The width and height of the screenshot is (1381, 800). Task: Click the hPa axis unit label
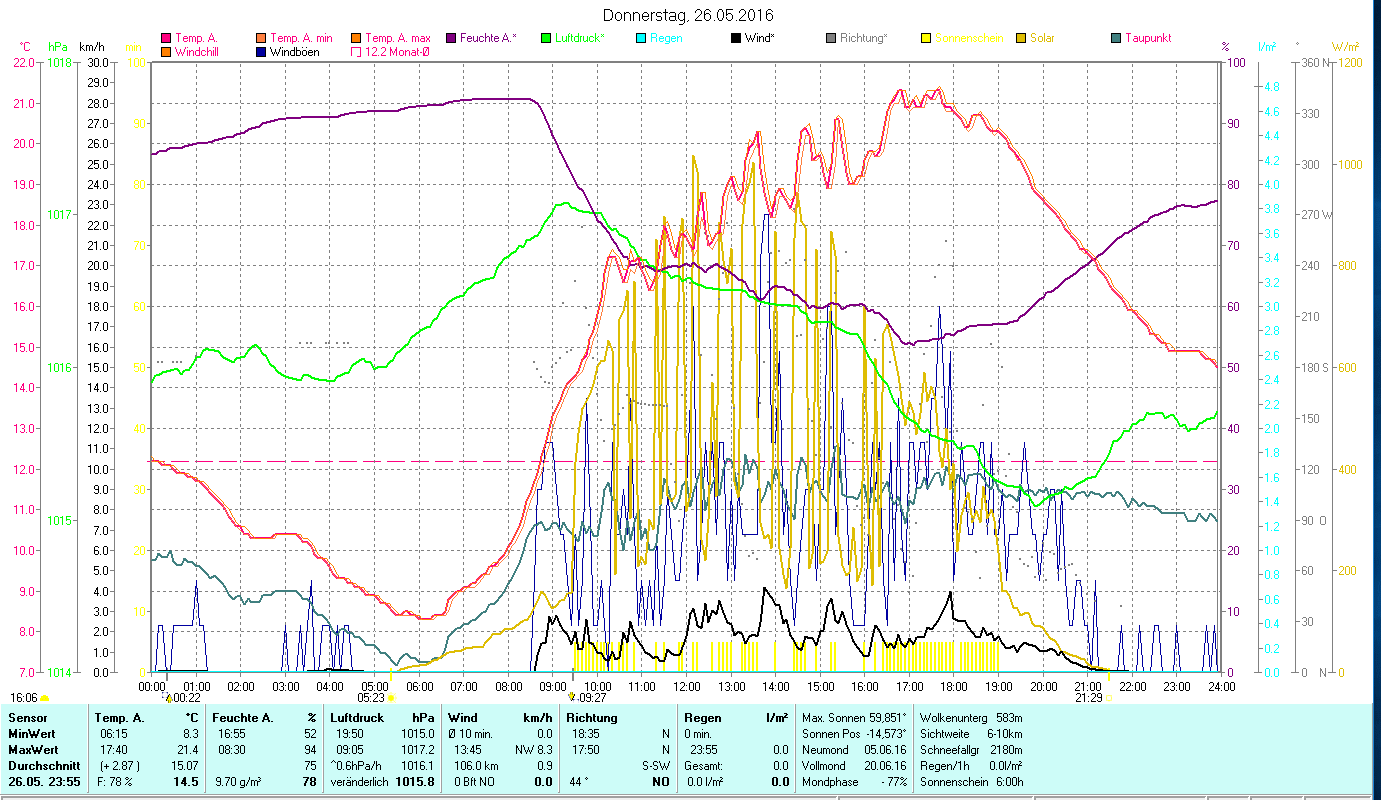pyautogui.click(x=56, y=47)
